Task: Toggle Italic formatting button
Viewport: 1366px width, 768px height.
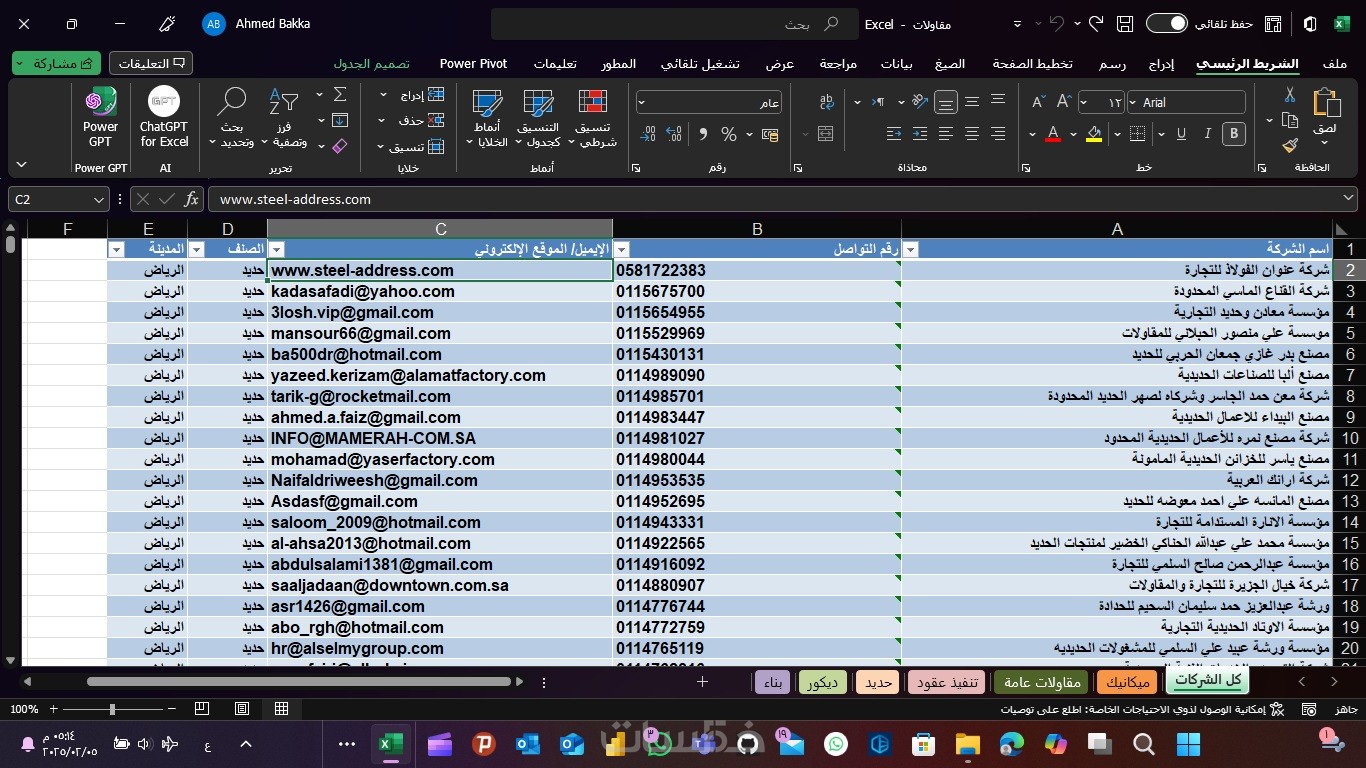Action: pos(1208,134)
